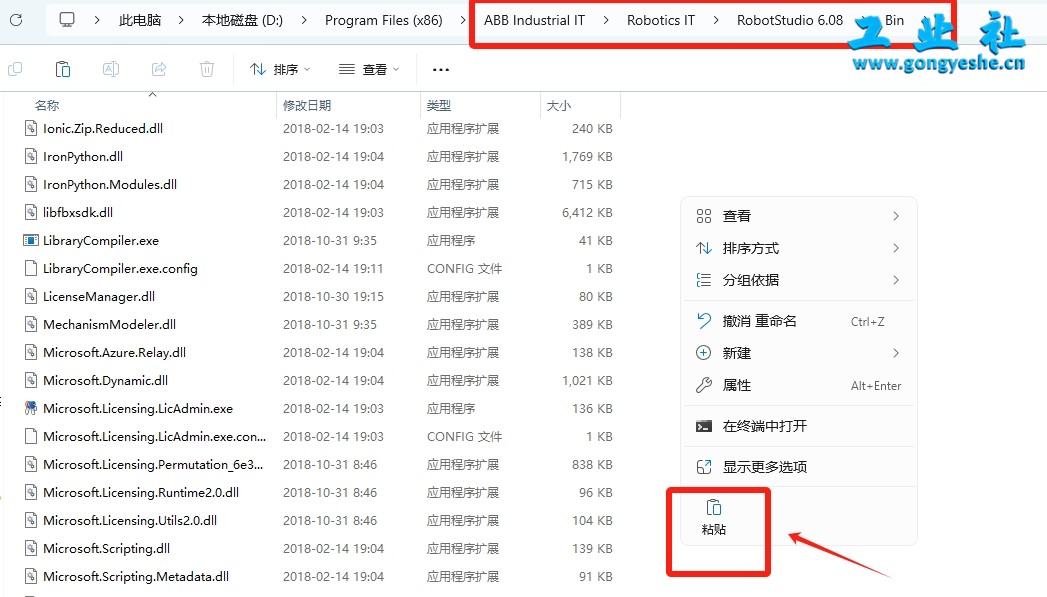Click the LibraryCompiler.exe.config file icon
This screenshot has height=597, width=1047.
(31, 268)
